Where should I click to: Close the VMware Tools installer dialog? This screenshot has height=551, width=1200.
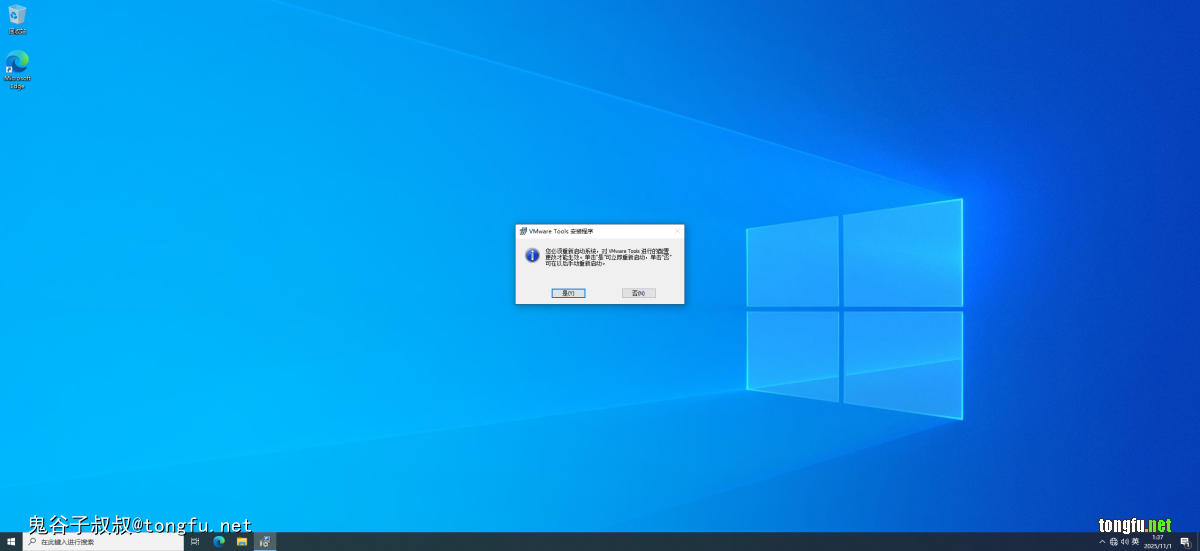(x=677, y=231)
